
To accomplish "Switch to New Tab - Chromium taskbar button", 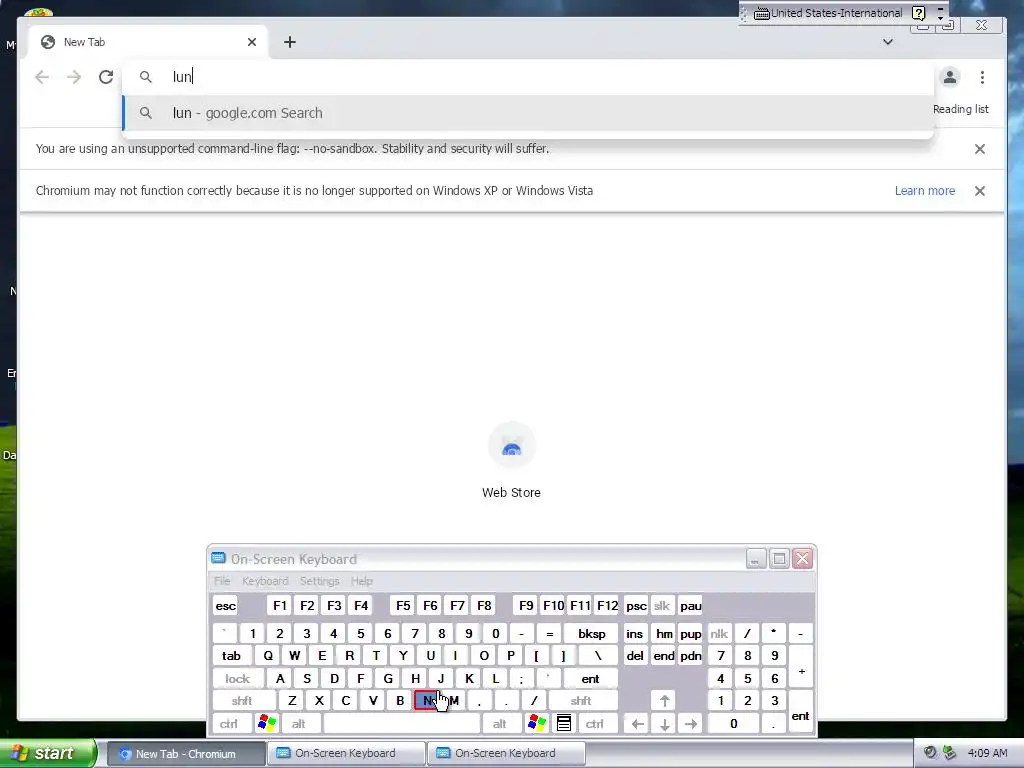I will point(185,753).
